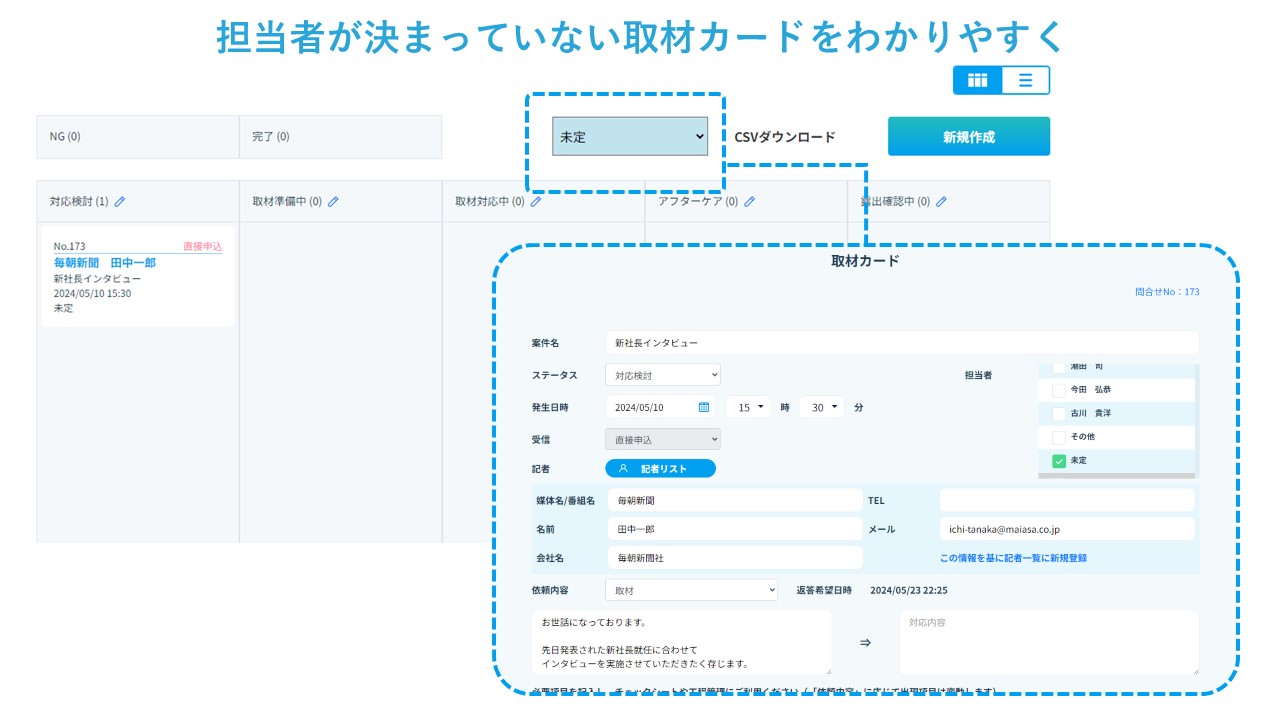Open the 依頼内容 dropdown showing 取材
The image size is (1280, 720).
click(x=690, y=590)
